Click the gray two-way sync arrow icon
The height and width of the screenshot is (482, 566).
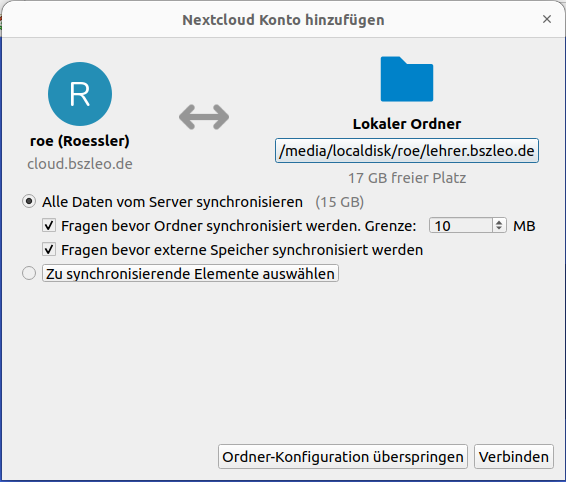(x=204, y=117)
